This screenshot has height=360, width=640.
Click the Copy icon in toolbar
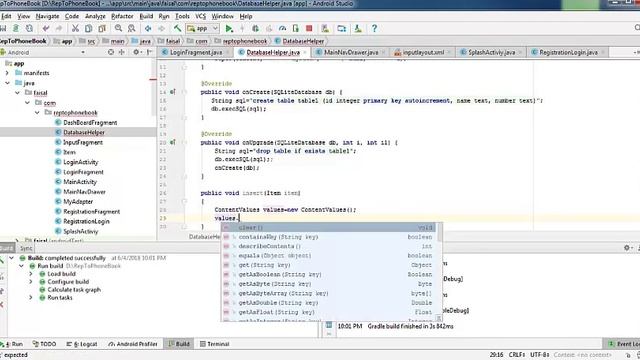click(89, 29)
